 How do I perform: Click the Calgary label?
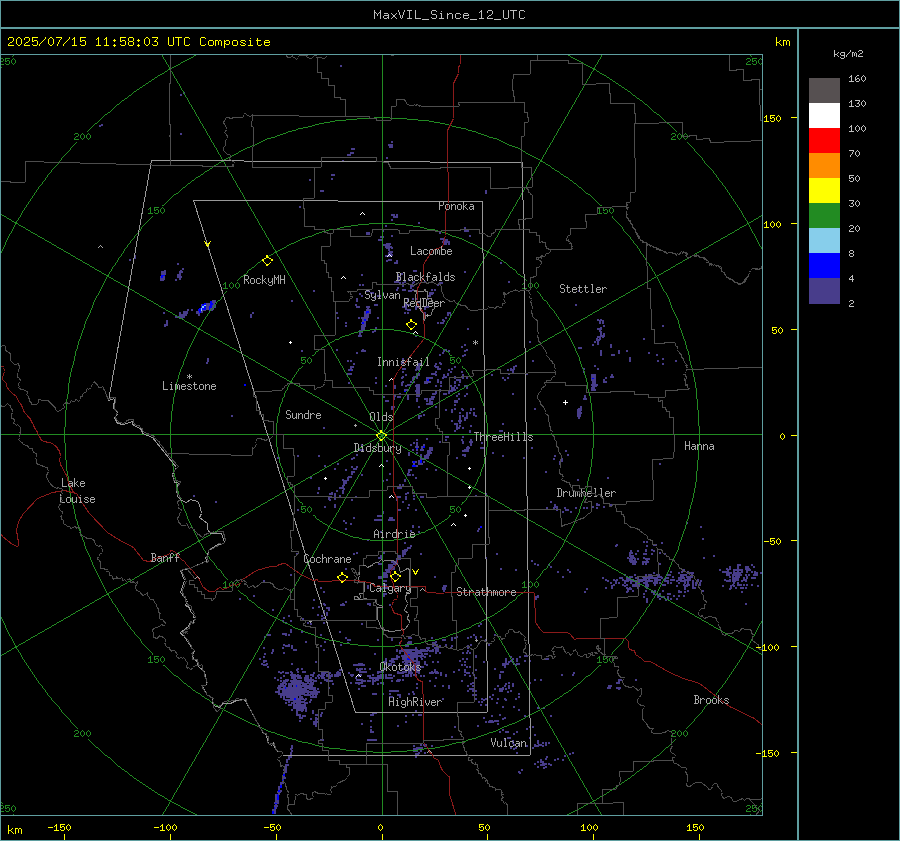point(390,588)
